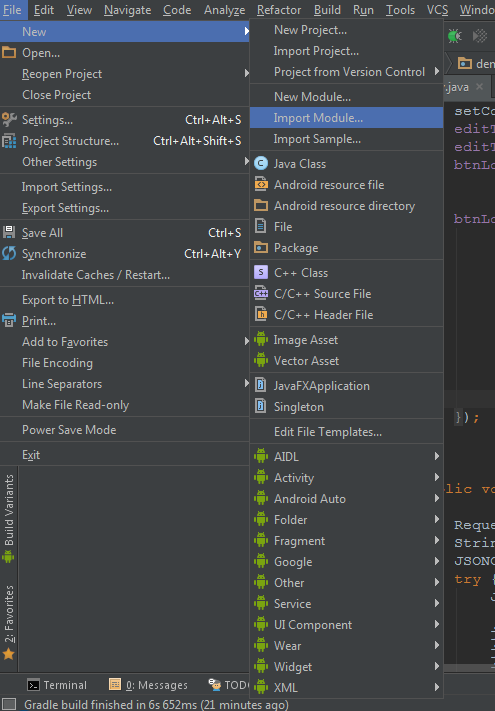Viewport: 495px width, 711px height.
Task: Click the Build Variants android icon
Action: point(9,557)
